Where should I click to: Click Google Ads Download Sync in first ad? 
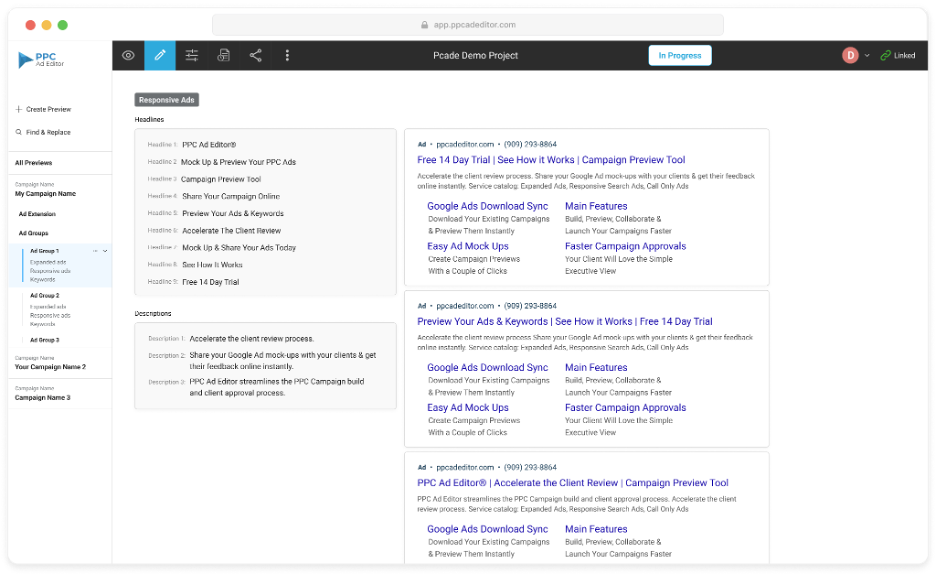[487, 206]
